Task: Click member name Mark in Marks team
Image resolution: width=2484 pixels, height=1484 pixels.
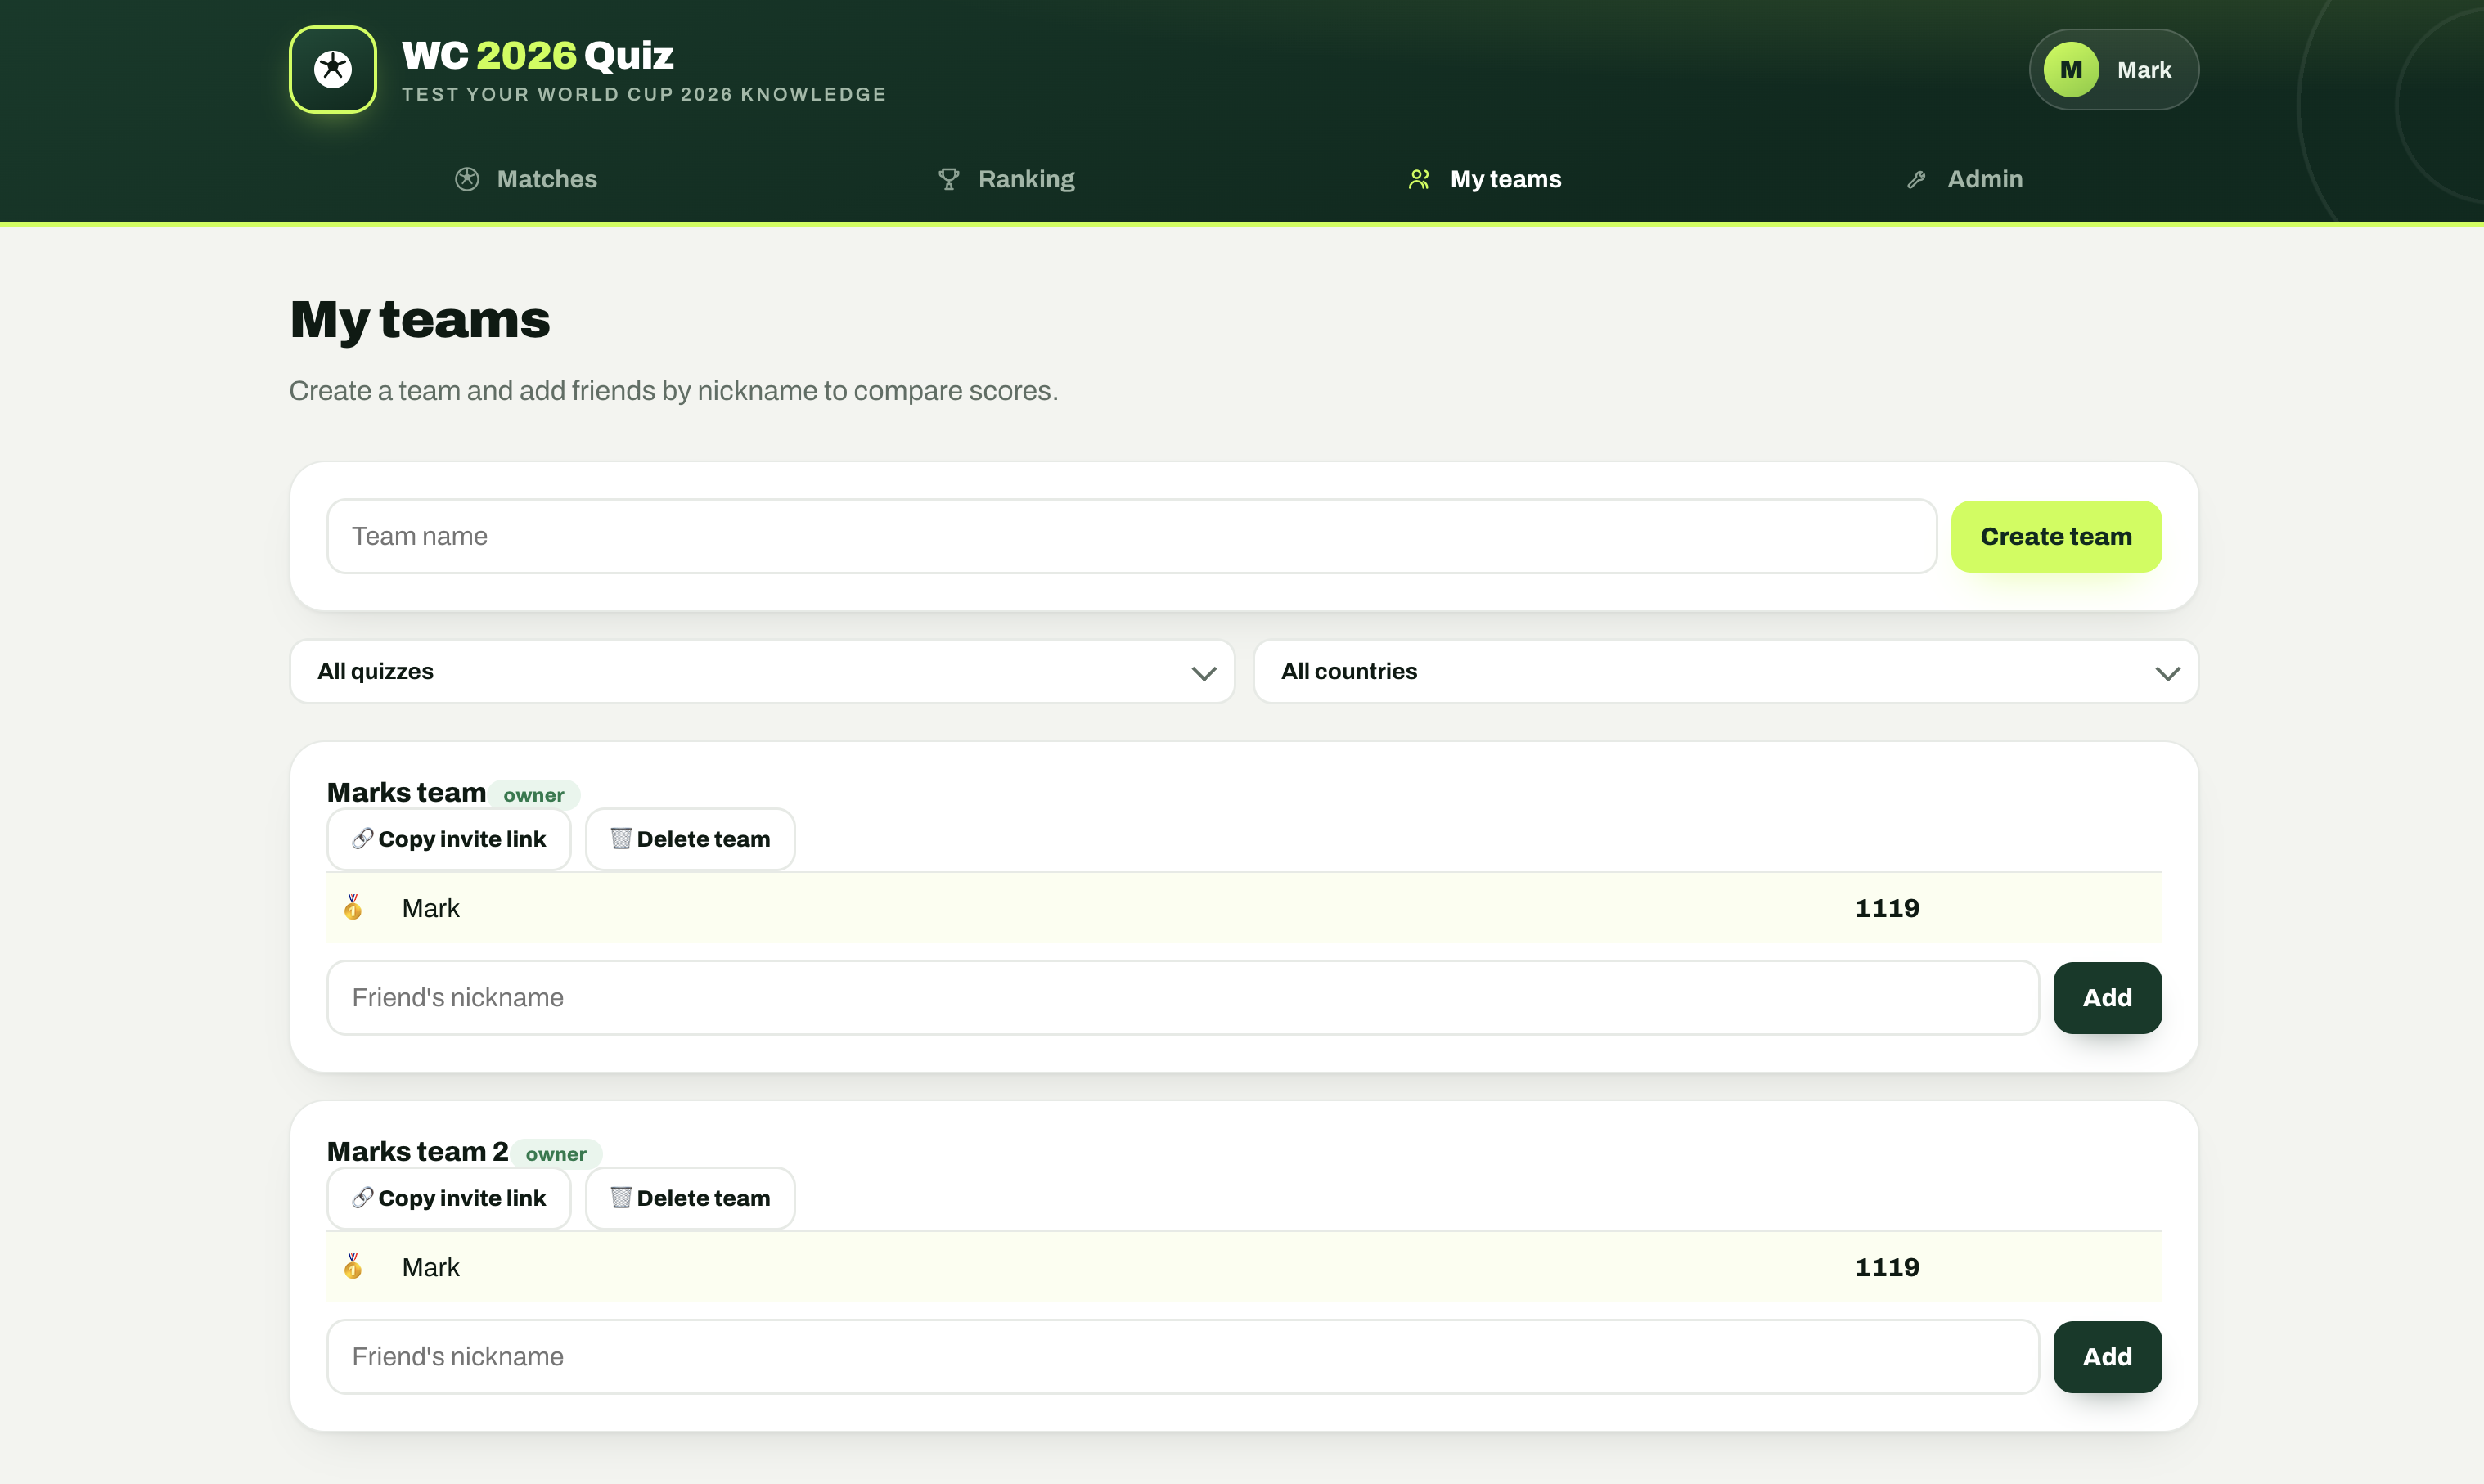Action: tap(430, 908)
